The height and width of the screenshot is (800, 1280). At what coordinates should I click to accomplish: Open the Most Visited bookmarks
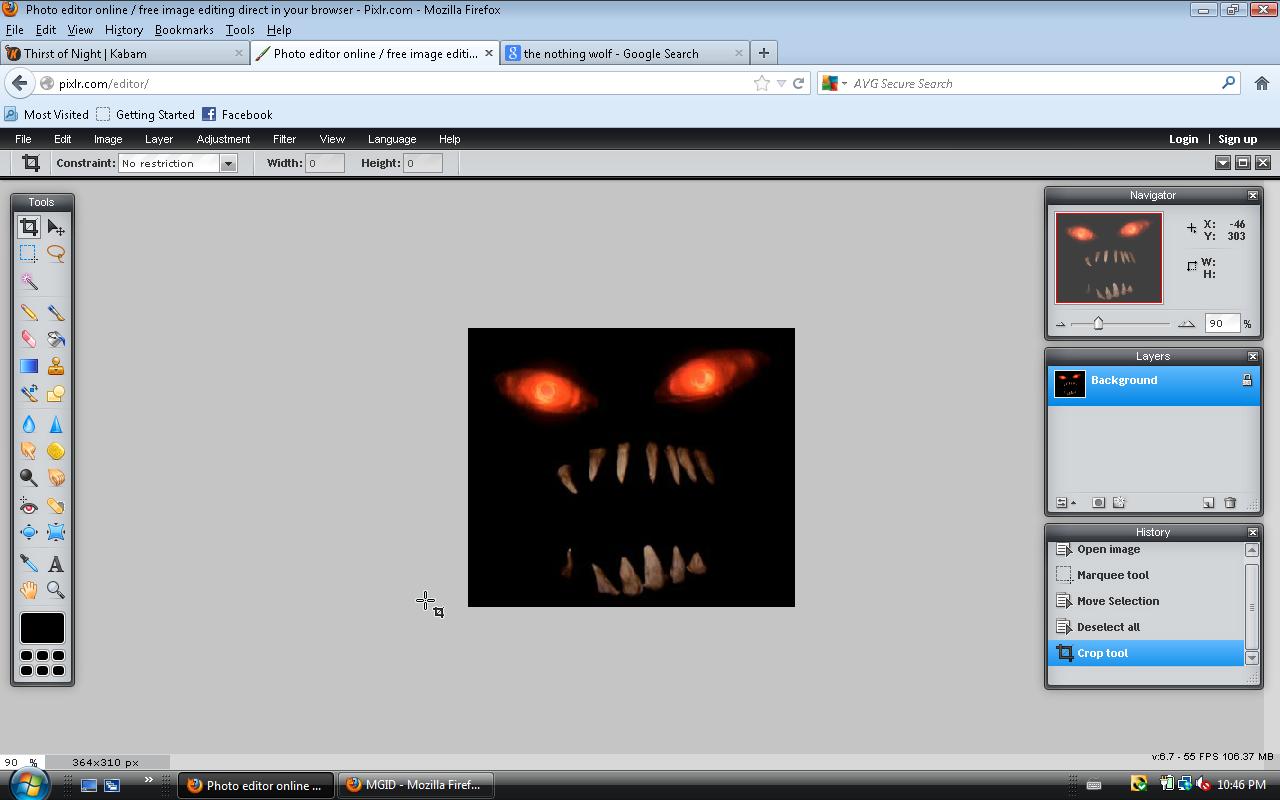[47, 114]
